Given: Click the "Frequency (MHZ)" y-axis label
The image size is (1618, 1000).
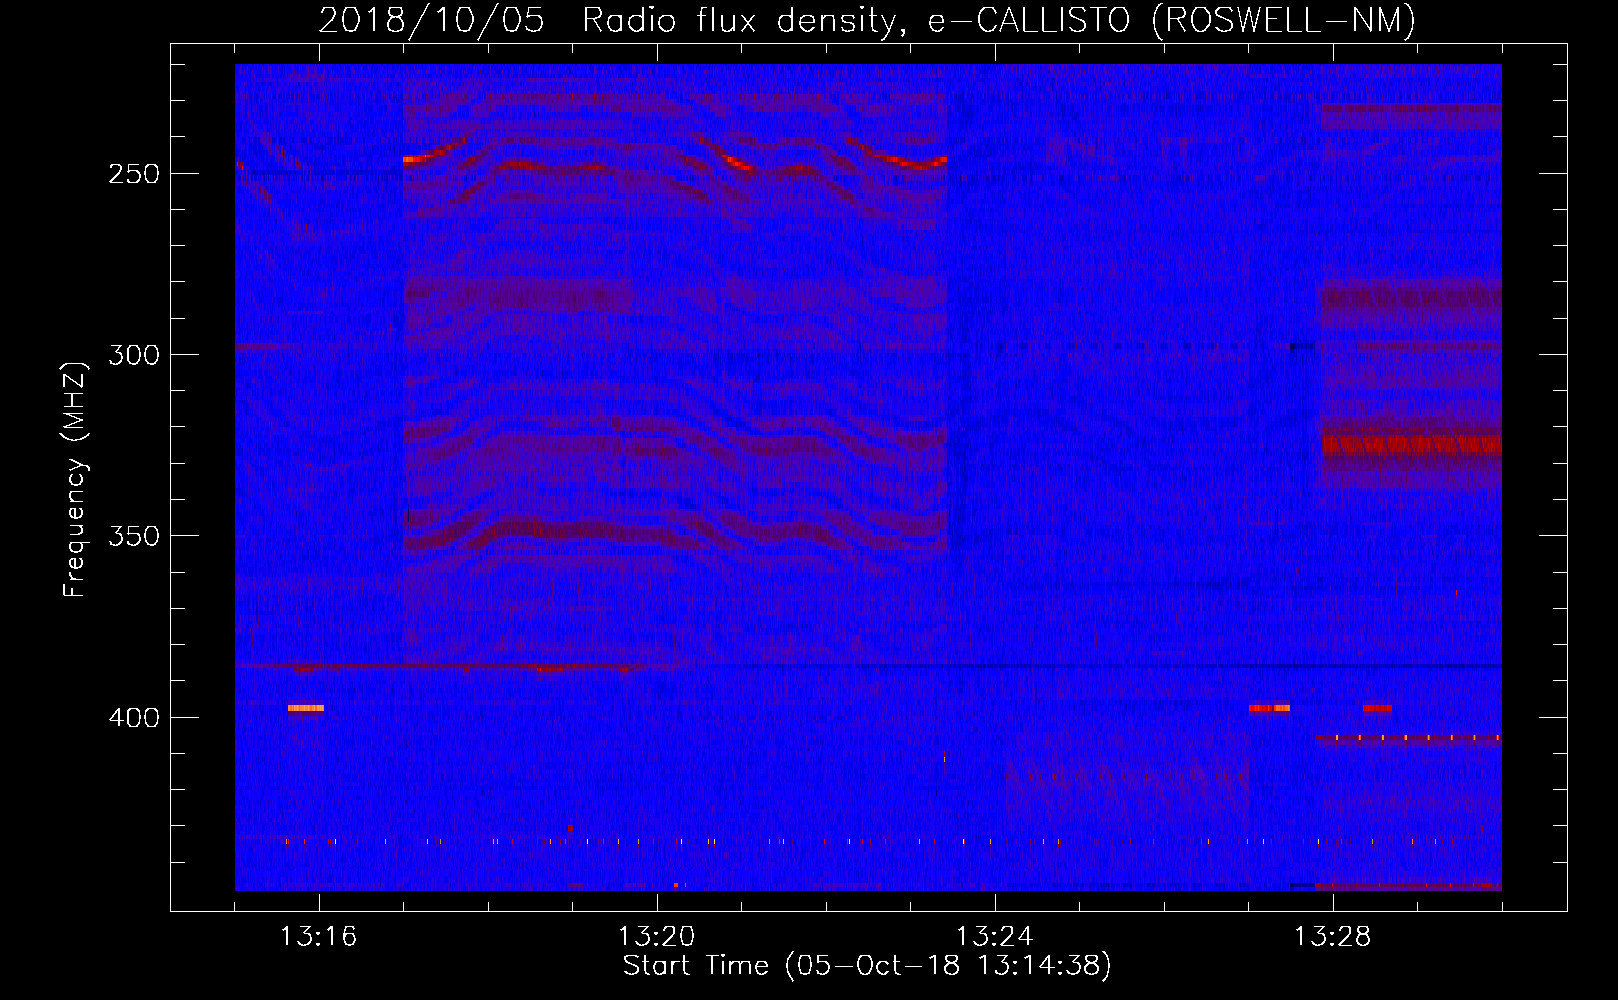Looking at the screenshot, I should tap(75, 480).
